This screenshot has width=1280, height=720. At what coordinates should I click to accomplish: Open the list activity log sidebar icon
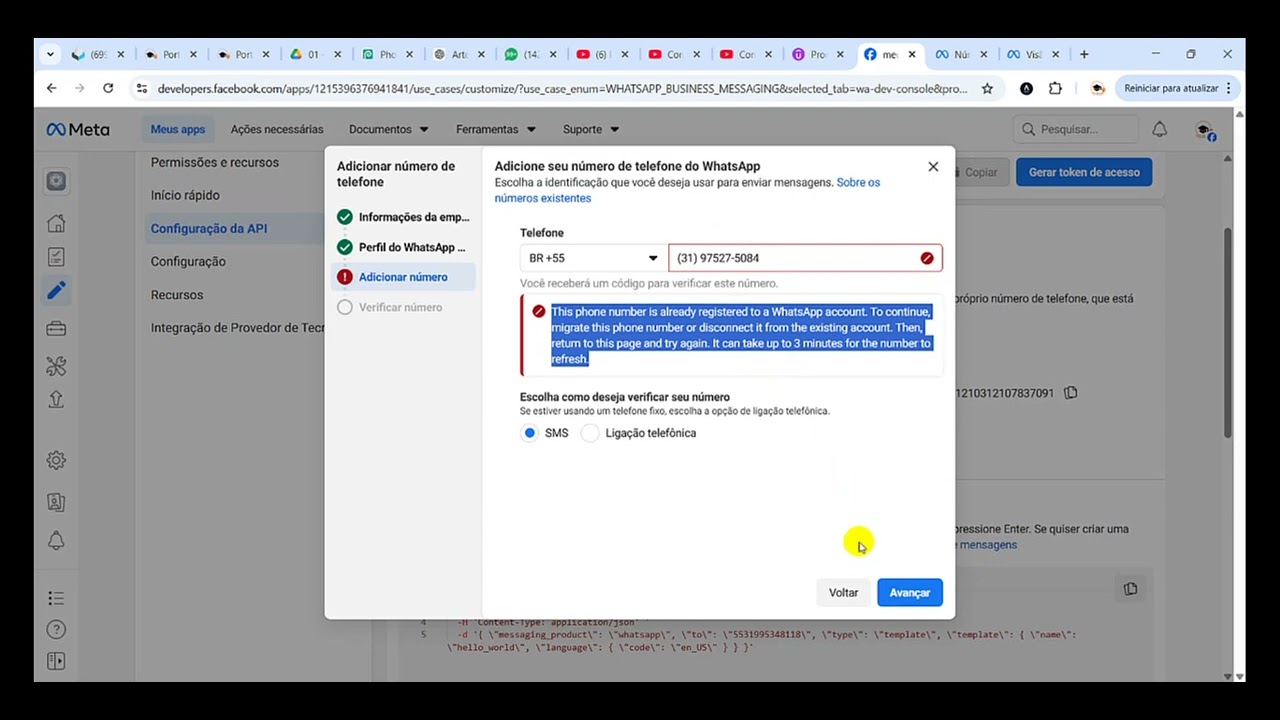point(56,598)
